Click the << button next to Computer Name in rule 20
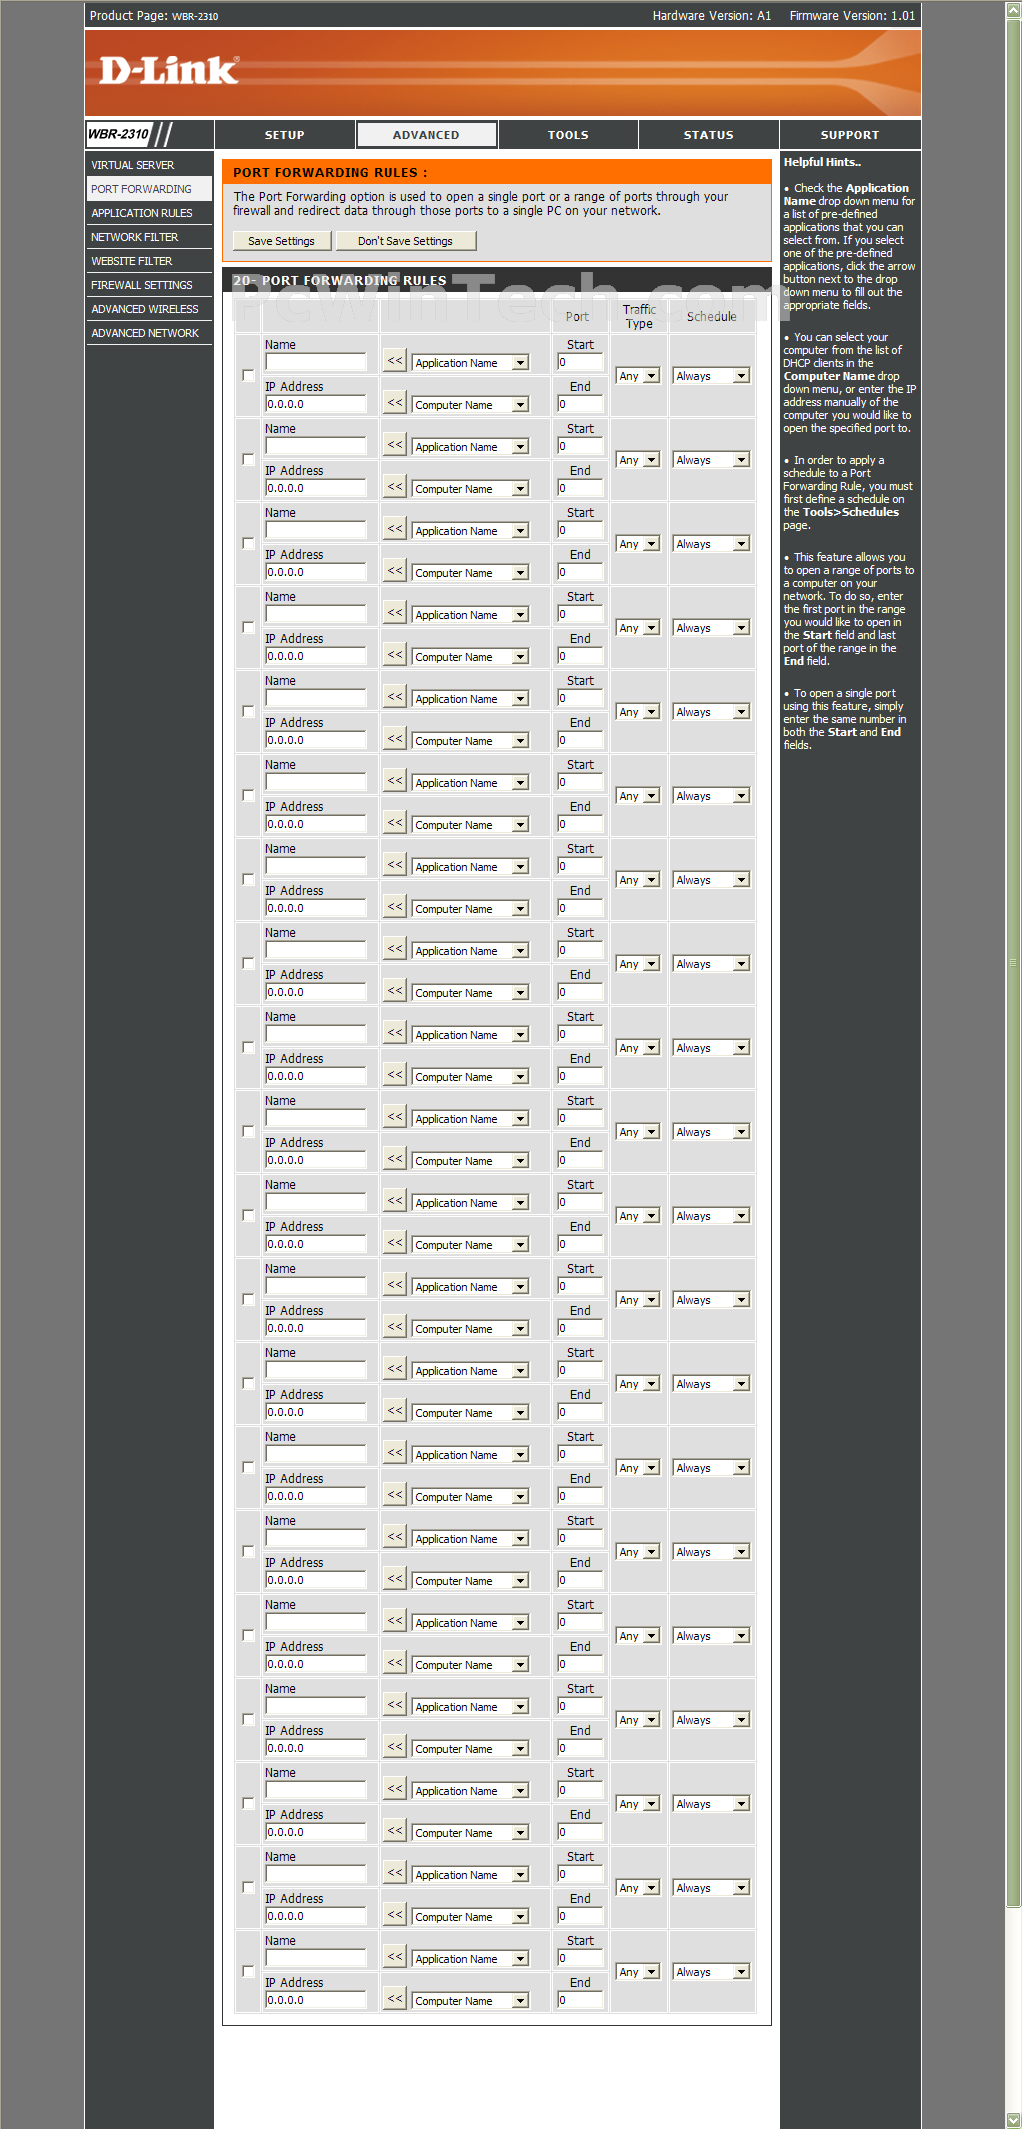The image size is (1022, 2129). (x=395, y=1999)
